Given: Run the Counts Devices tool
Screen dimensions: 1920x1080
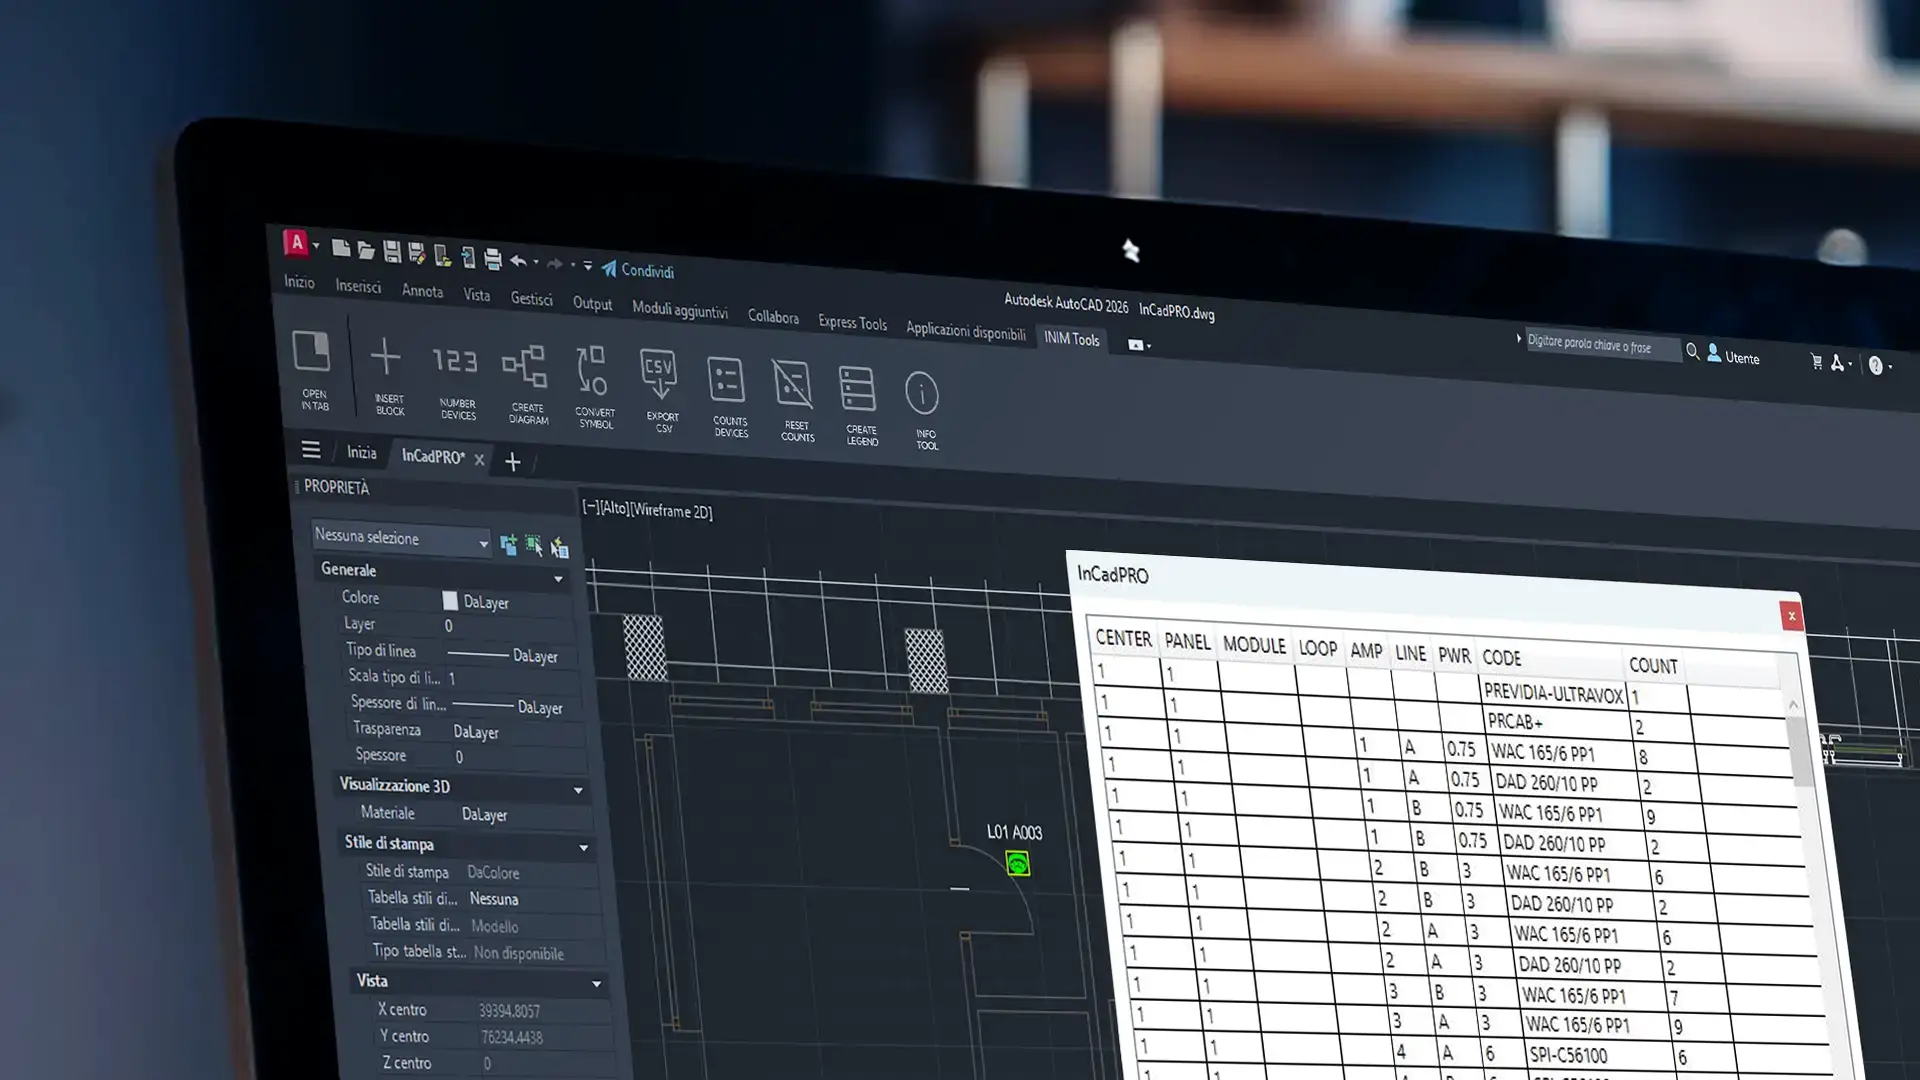Looking at the screenshot, I should coord(728,397).
